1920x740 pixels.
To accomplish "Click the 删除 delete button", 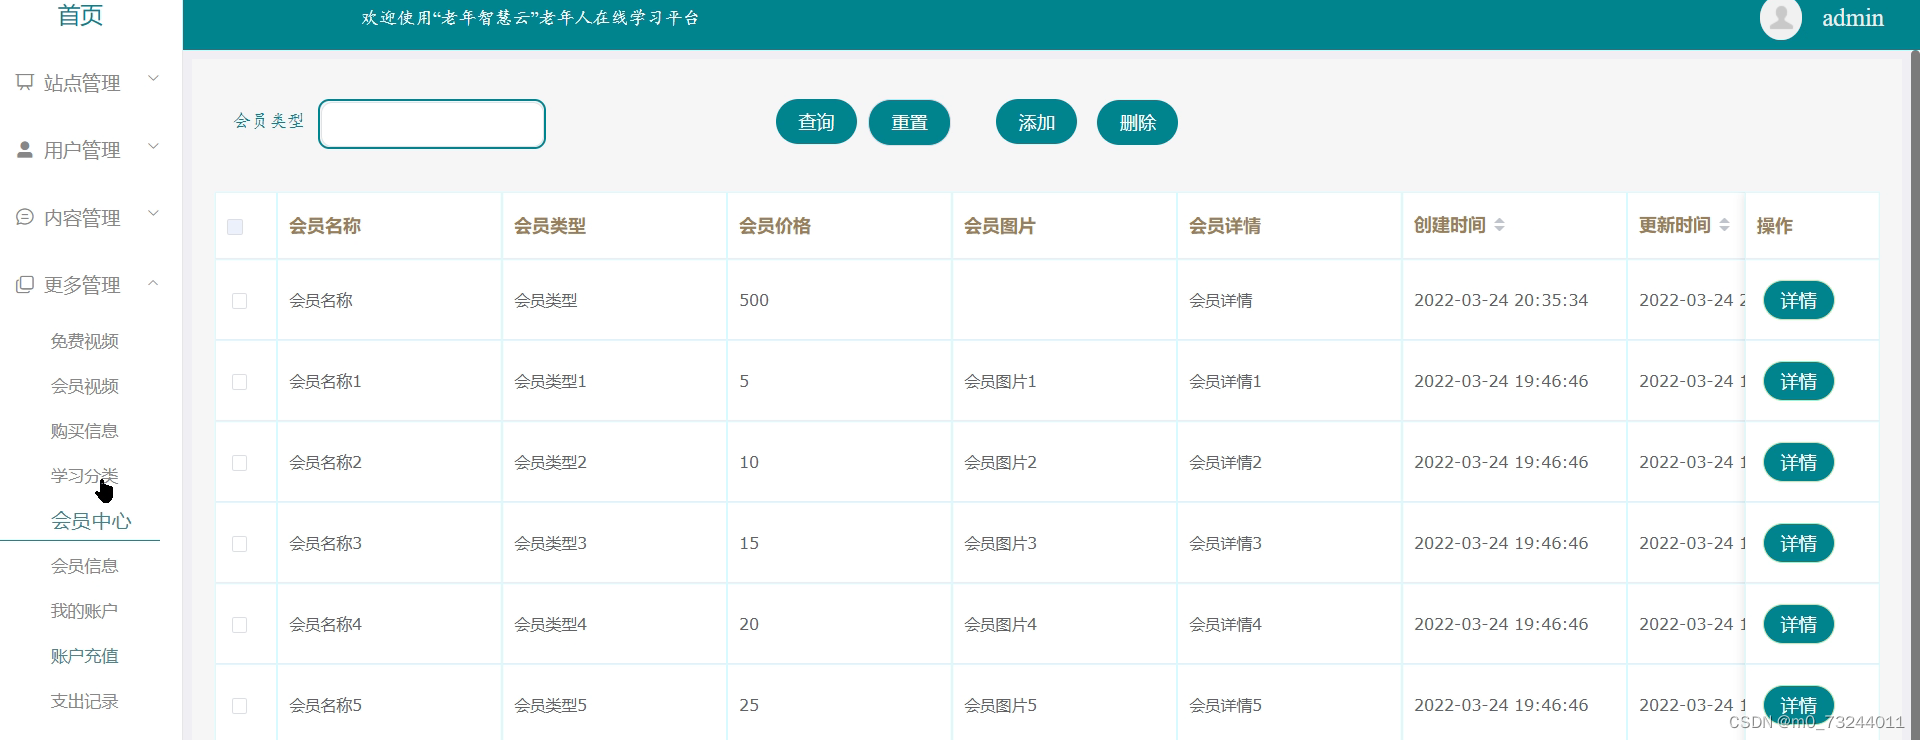I will coord(1137,122).
